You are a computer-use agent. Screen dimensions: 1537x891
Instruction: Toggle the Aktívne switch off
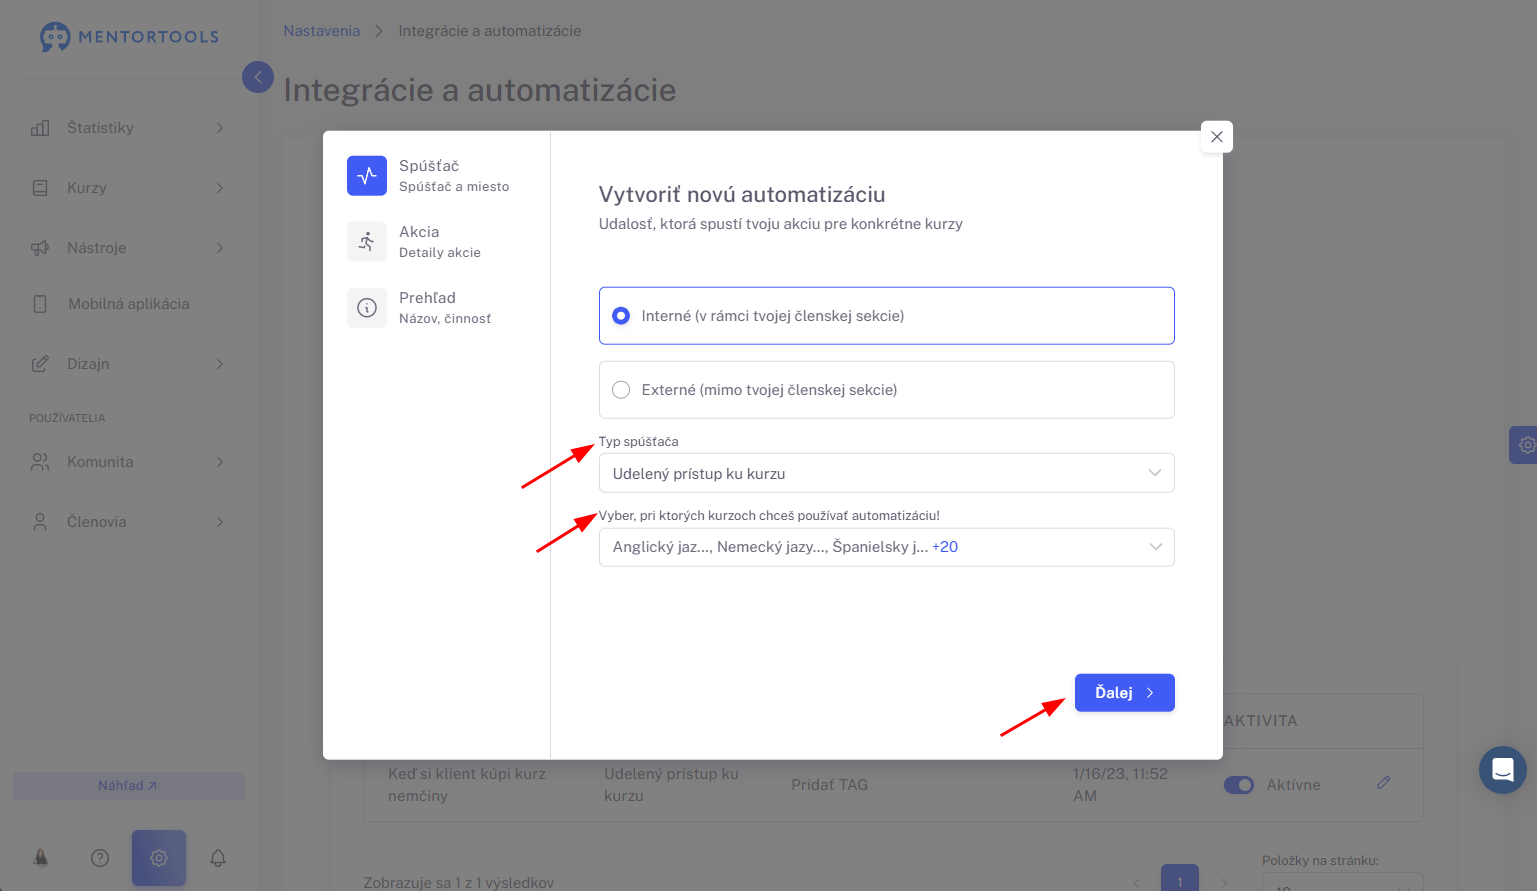coord(1239,785)
